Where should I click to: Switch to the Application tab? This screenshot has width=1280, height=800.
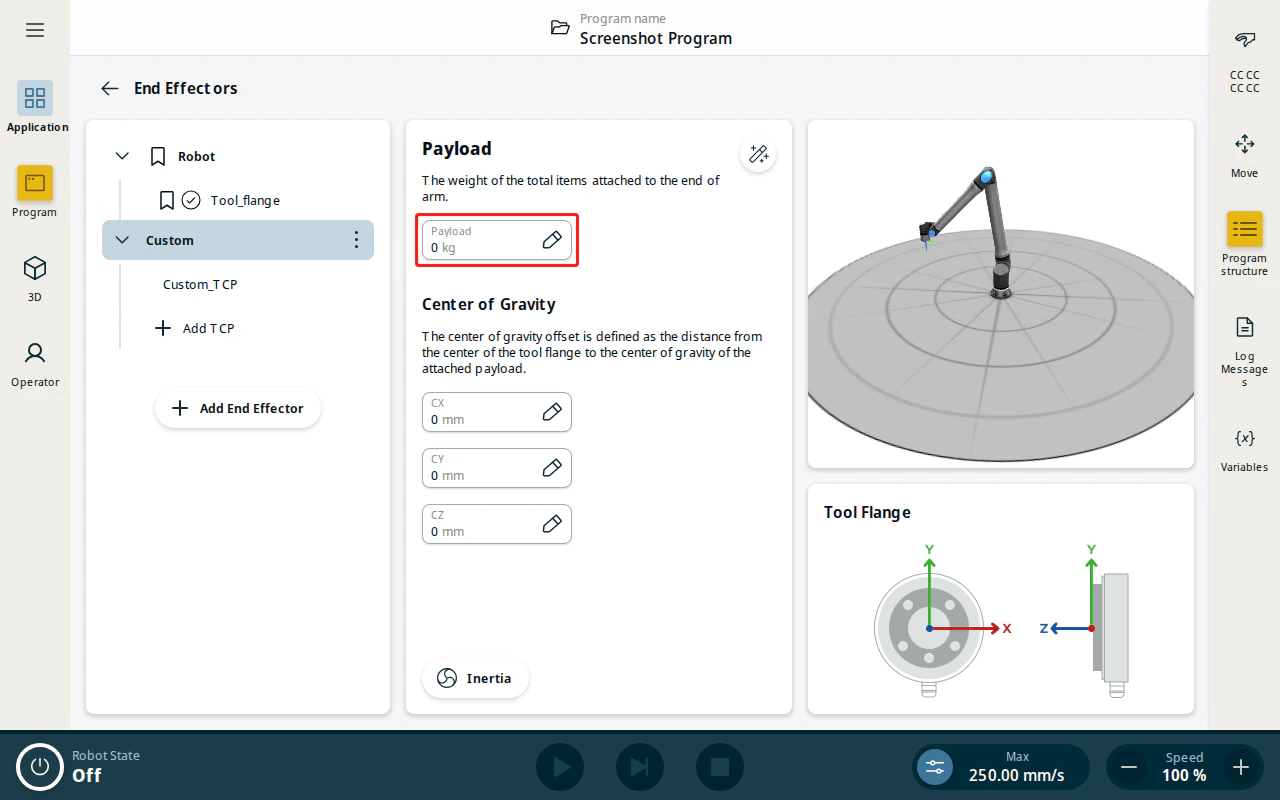35,107
